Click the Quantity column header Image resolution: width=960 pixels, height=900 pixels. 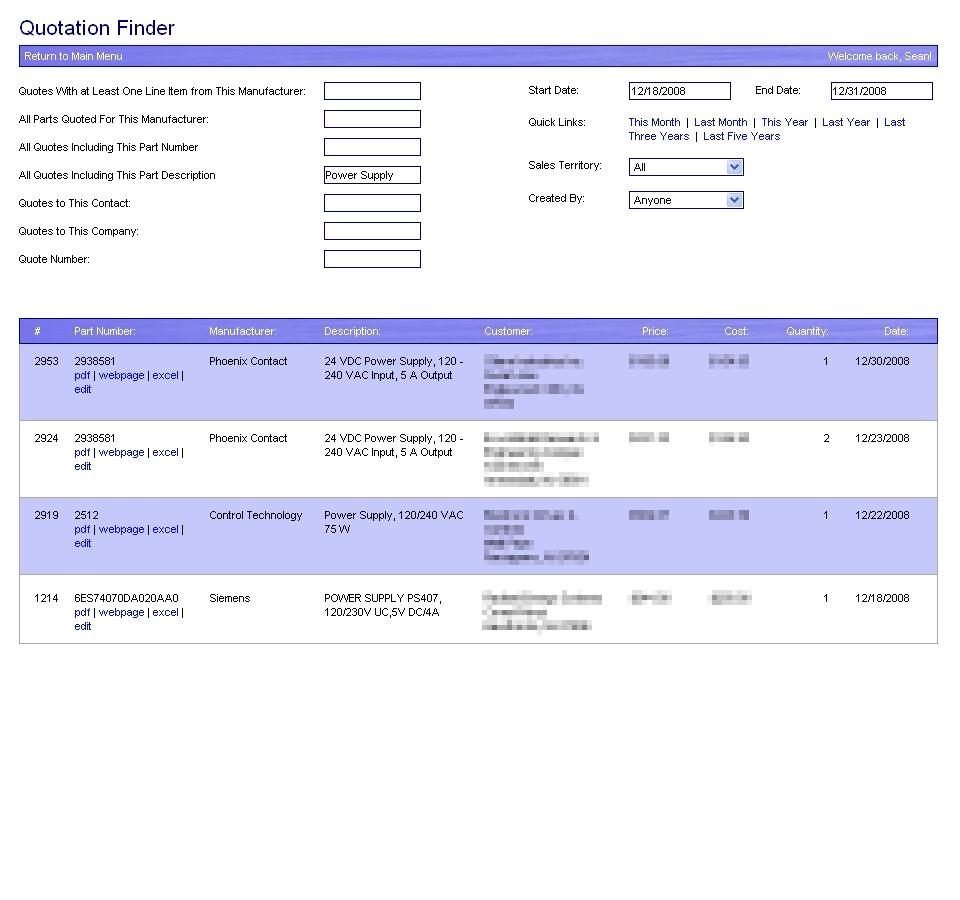(807, 331)
